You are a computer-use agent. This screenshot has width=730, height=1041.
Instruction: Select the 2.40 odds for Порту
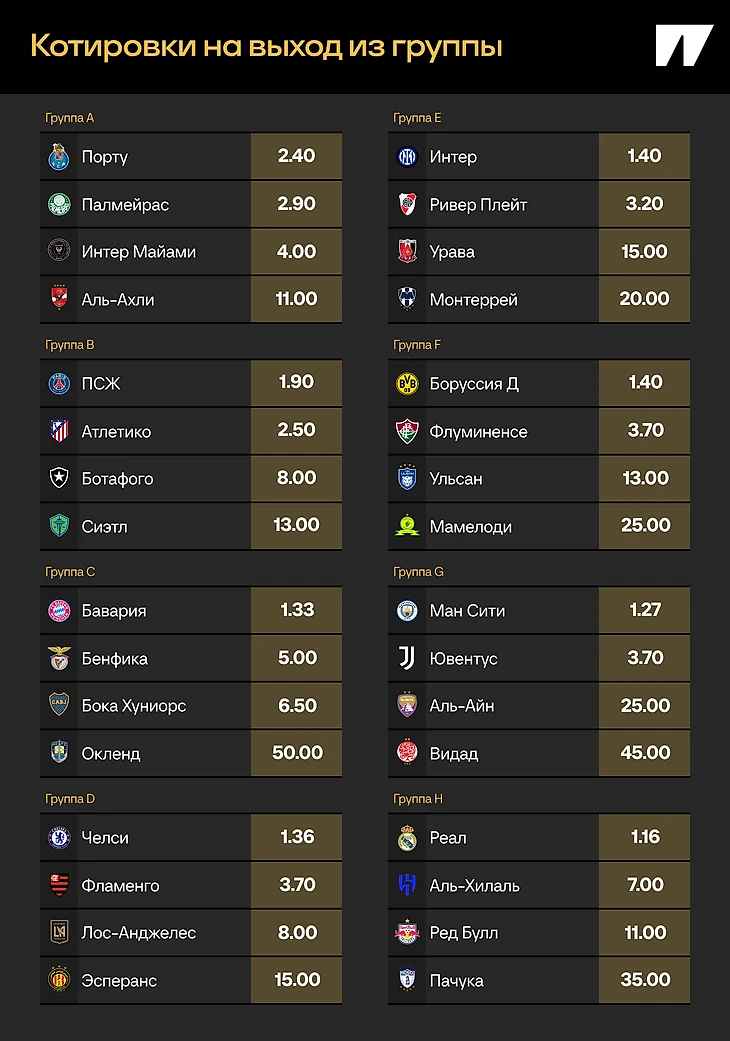[297, 156]
